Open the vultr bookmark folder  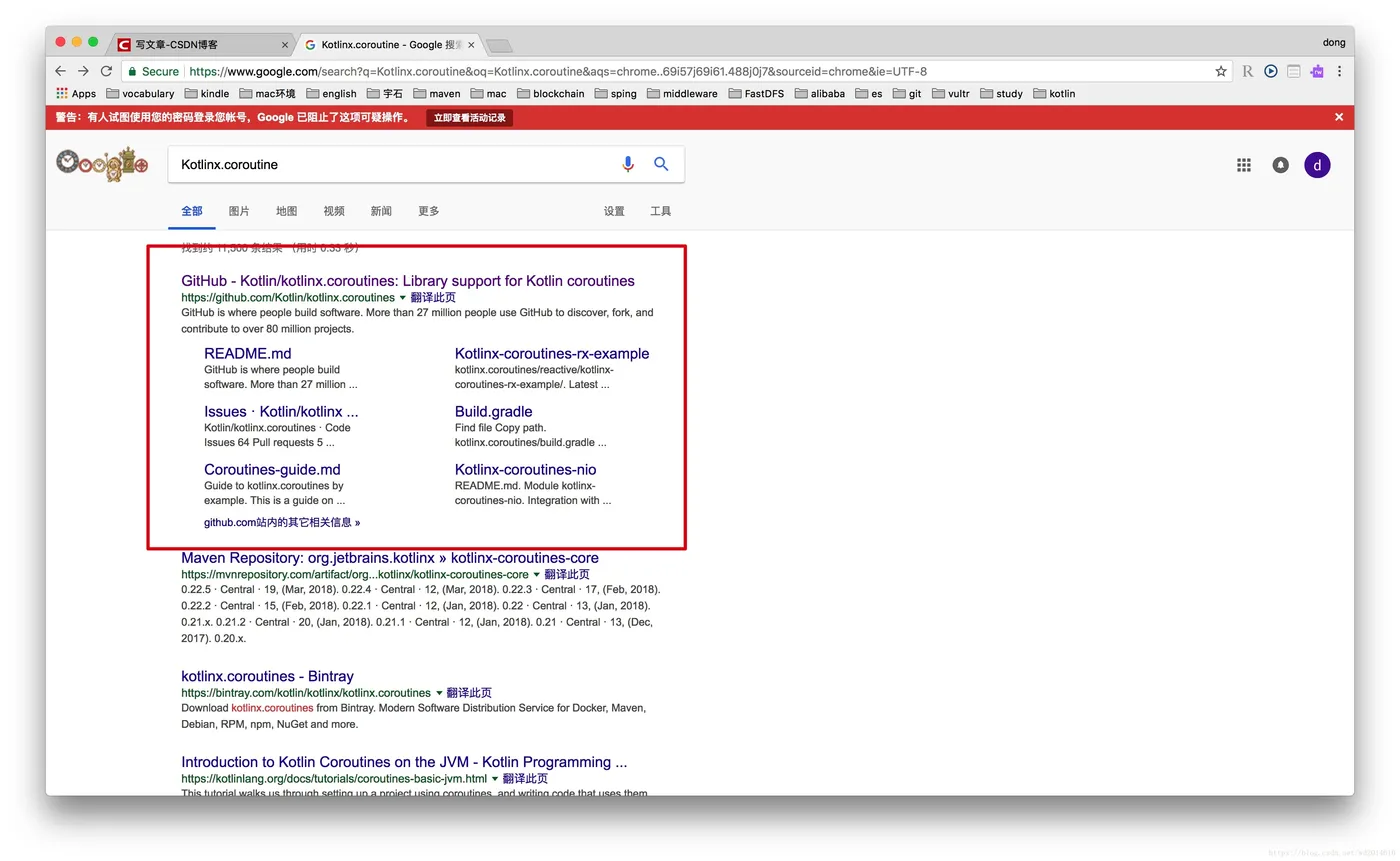tap(951, 93)
